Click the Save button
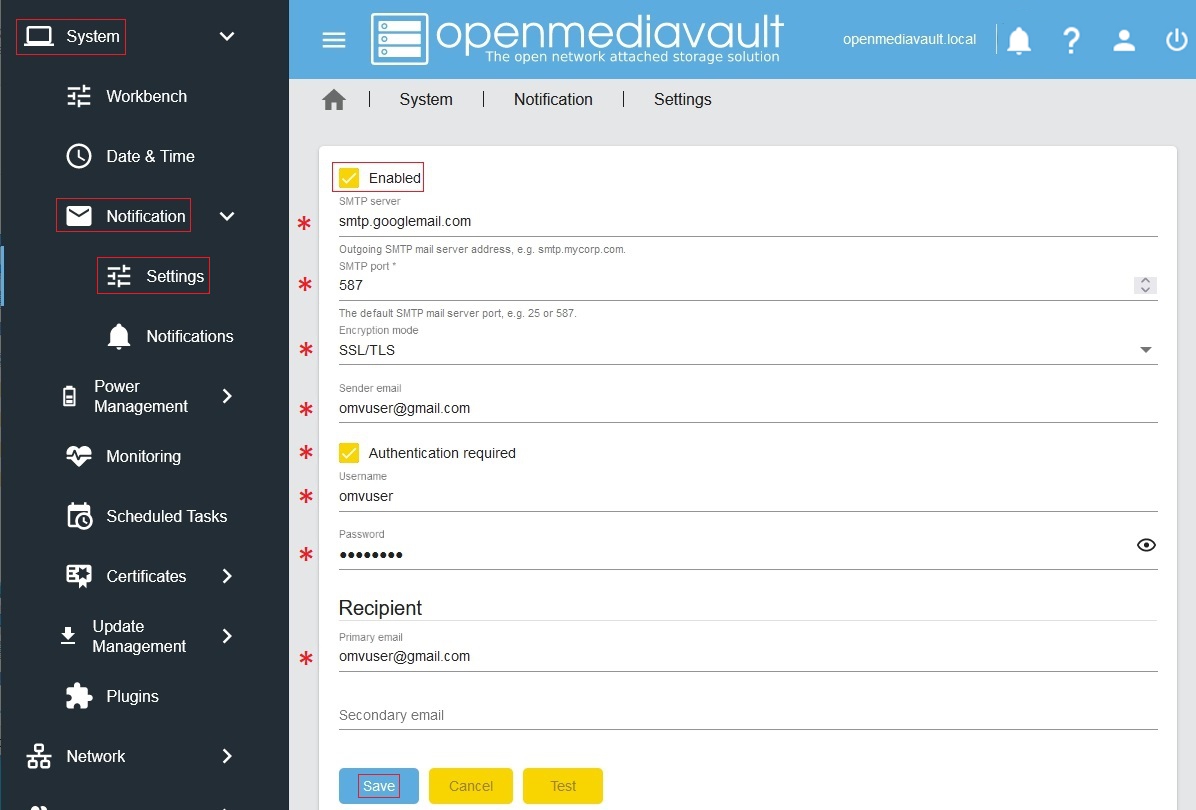Image resolution: width=1196 pixels, height=810 pixels. click(x=379, y=786)
